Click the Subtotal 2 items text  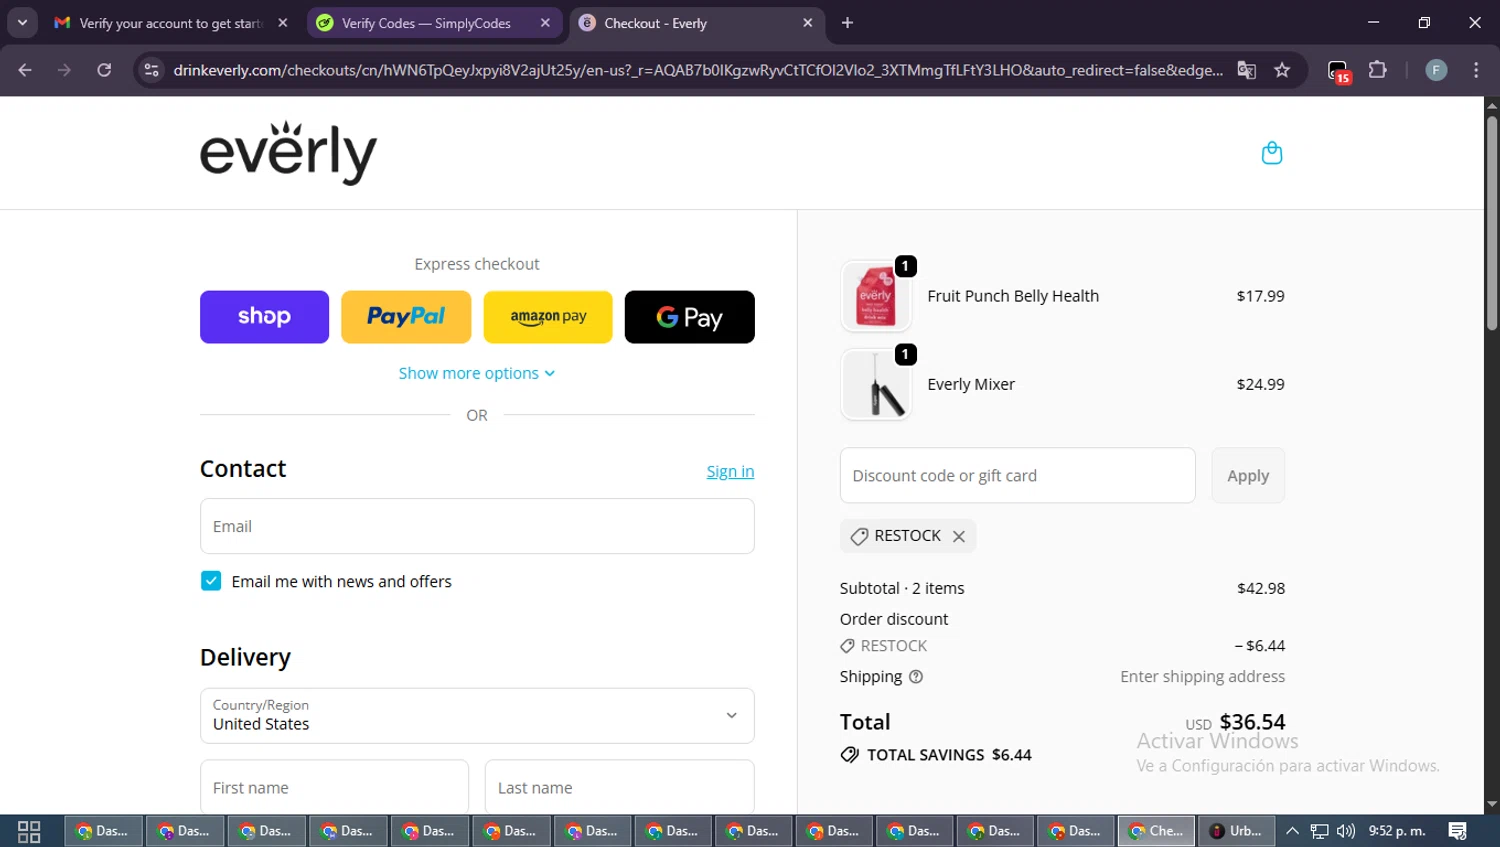click(x=902, y=588)
